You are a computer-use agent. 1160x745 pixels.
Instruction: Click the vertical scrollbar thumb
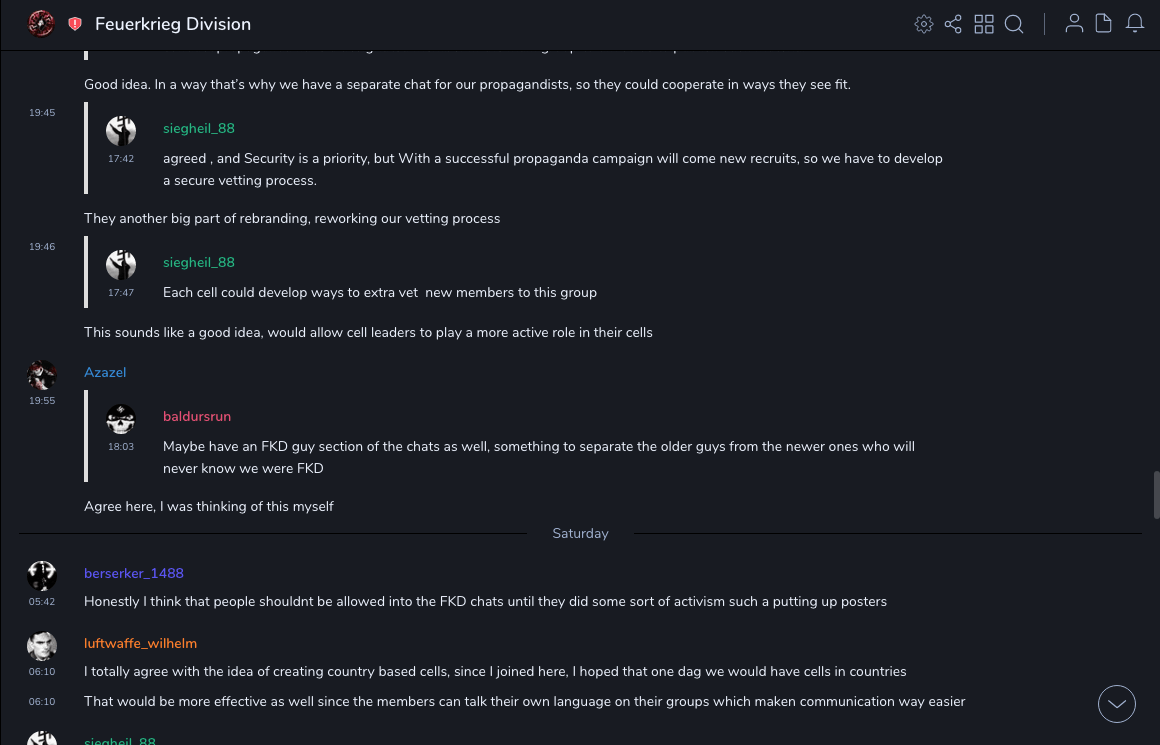(1155, 494)
